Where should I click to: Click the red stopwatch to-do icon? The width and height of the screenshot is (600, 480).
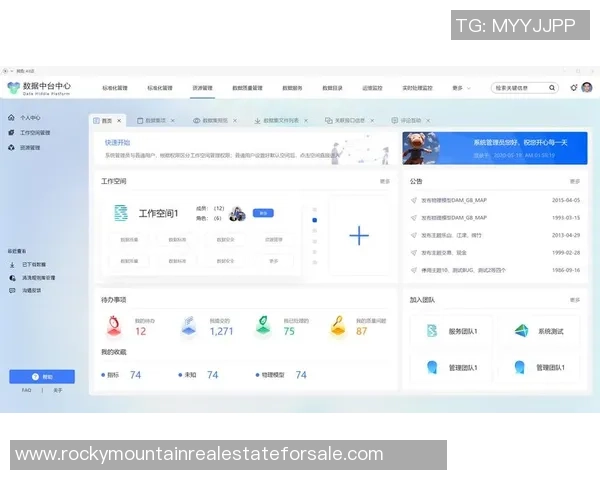[x=114, y=326]
